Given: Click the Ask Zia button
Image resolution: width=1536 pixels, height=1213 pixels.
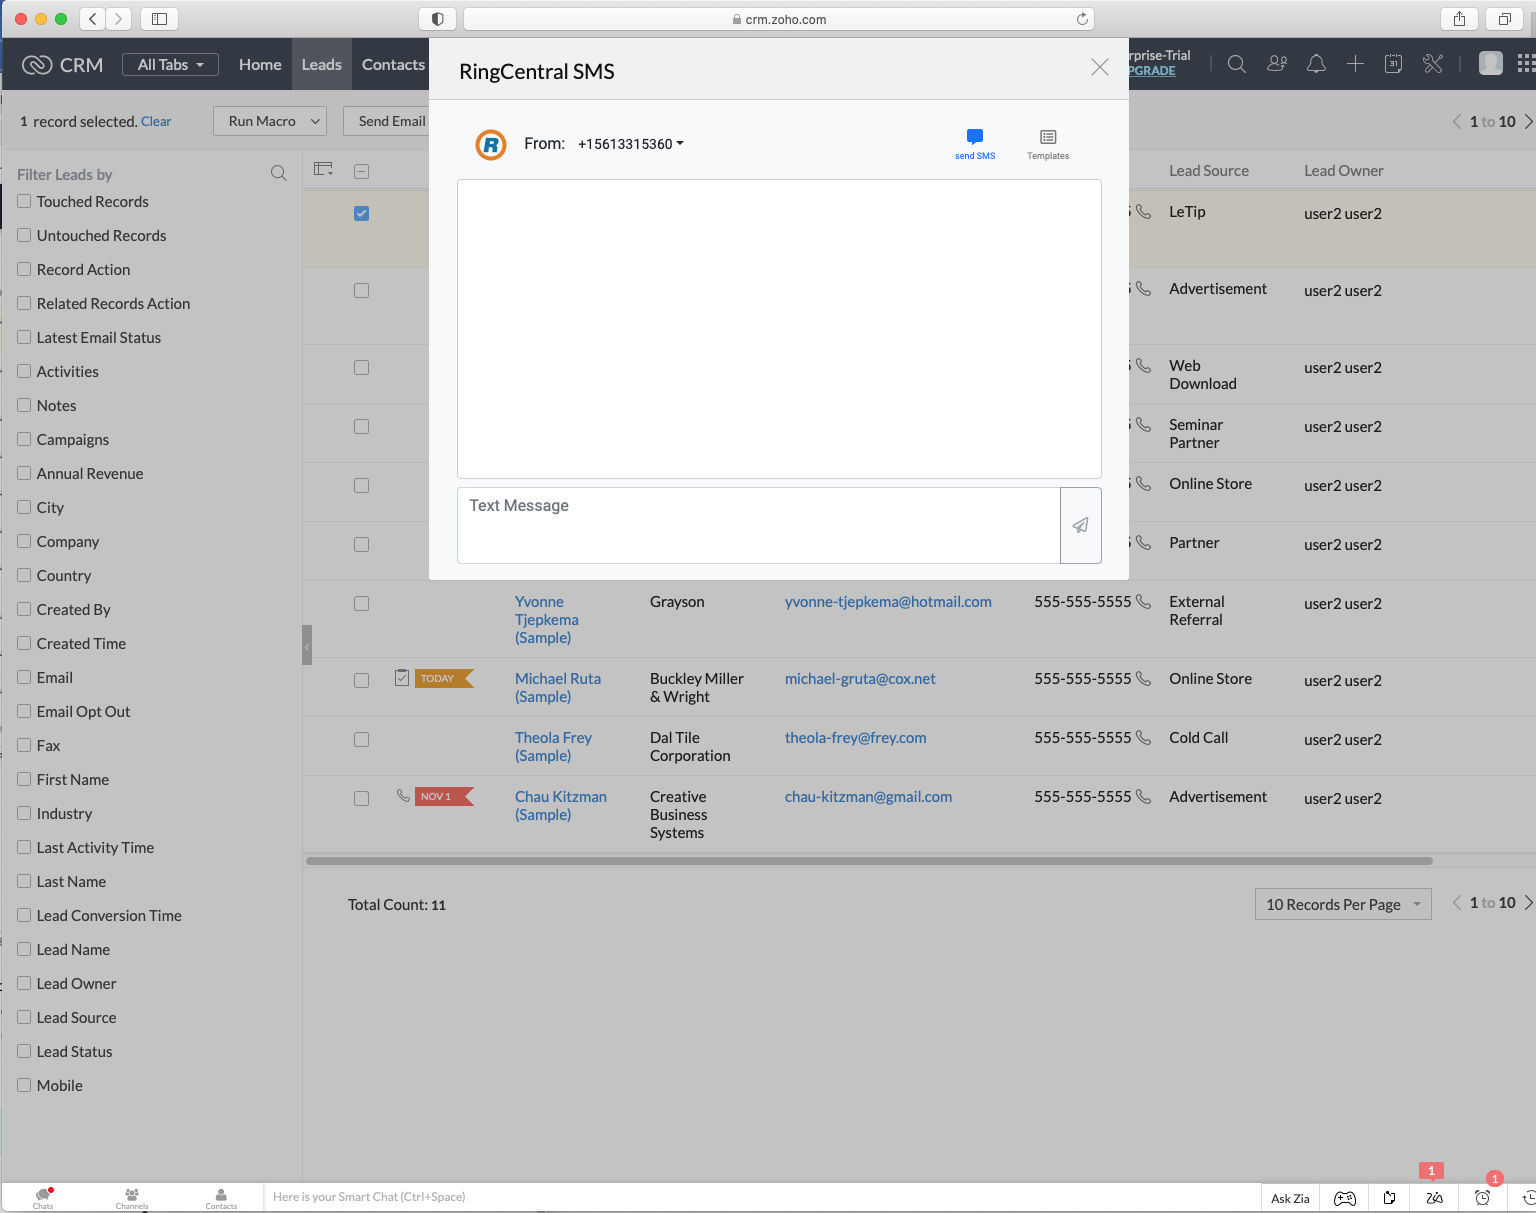Looking at the screenshot, I should pos(1289,1196).
